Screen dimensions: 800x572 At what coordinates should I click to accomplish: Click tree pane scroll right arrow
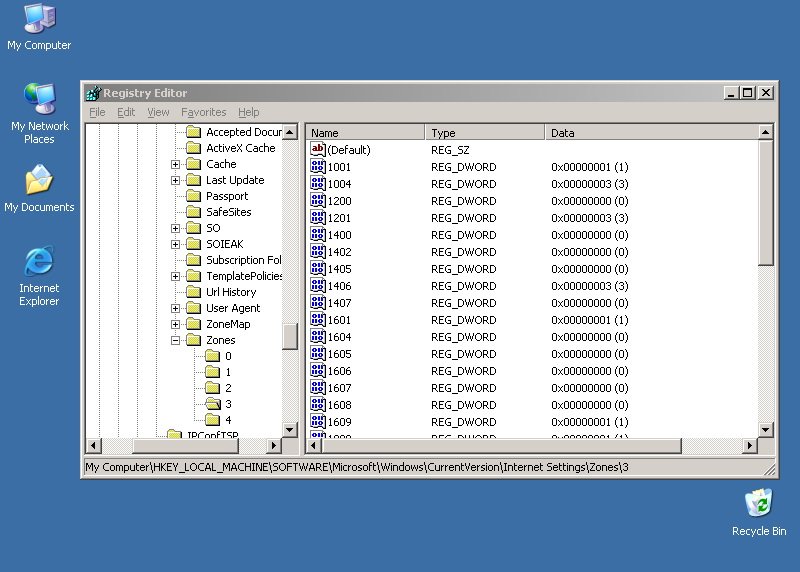[x=274, y=445]
